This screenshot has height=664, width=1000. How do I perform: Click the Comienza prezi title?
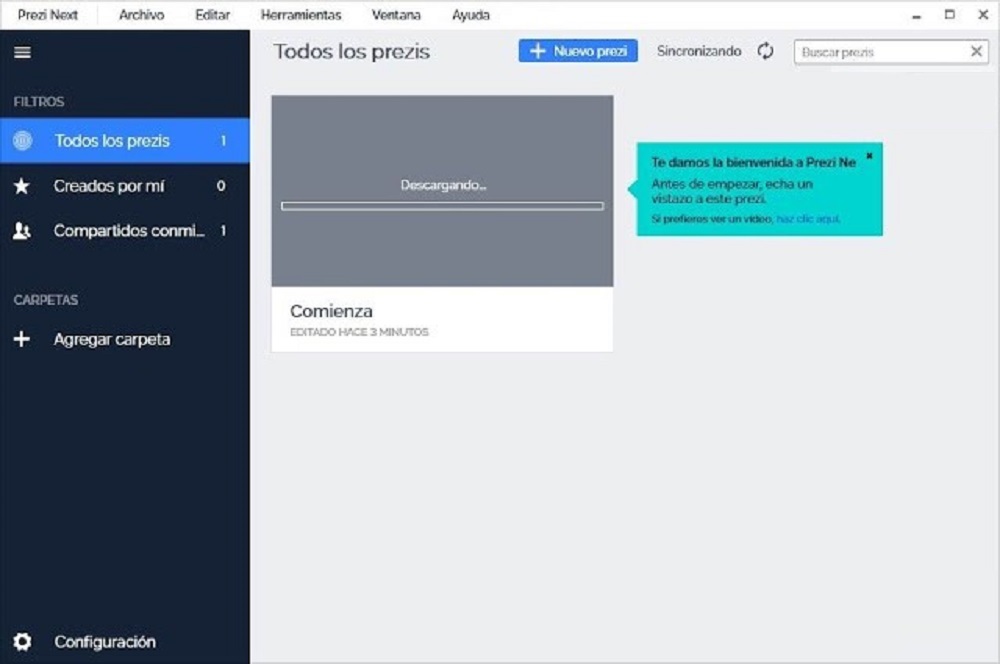[x=331, y=311]
